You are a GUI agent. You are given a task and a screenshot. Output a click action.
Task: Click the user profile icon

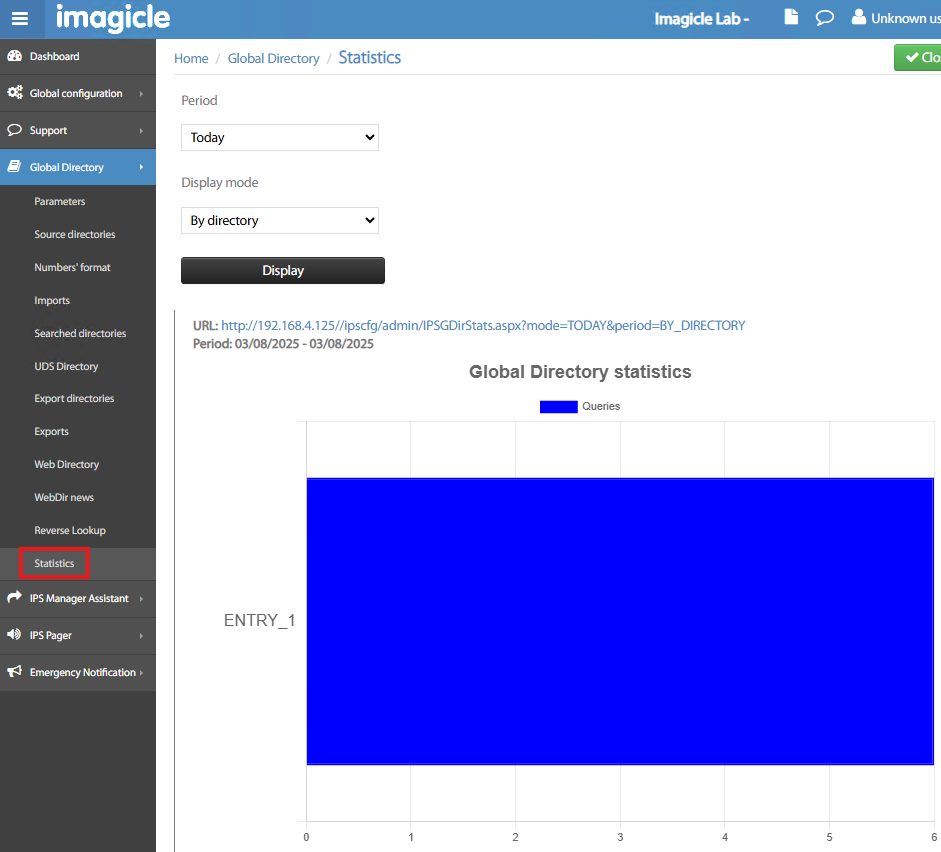[858, 18]
